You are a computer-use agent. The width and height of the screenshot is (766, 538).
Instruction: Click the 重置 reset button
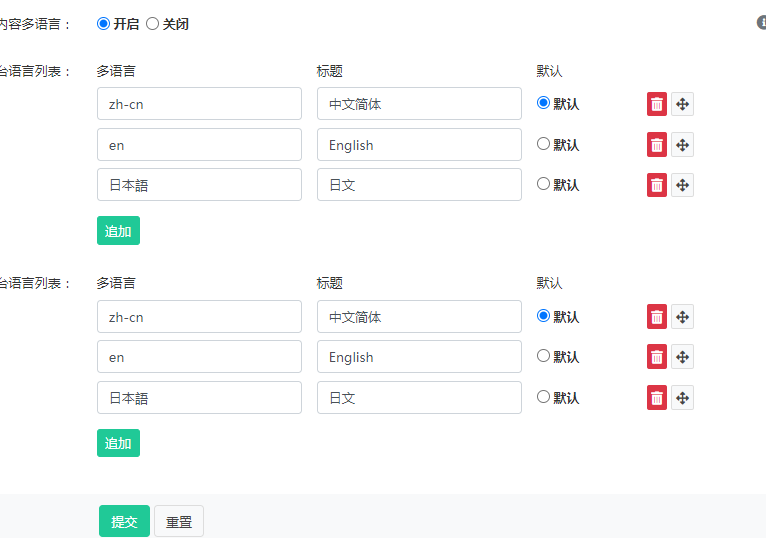tap(179, 521)
